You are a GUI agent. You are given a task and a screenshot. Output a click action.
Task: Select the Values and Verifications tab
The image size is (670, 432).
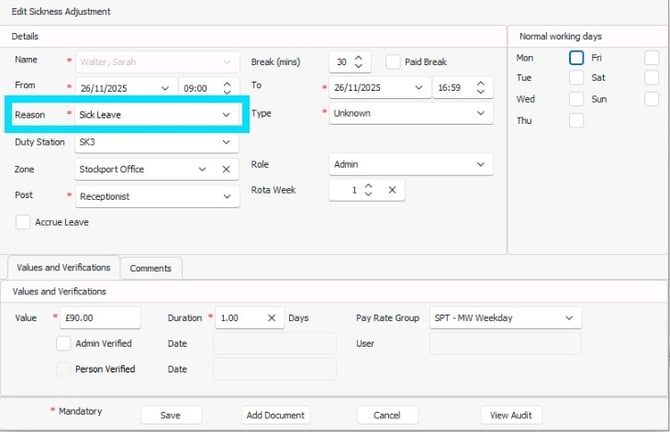click(x=63, y=268)
